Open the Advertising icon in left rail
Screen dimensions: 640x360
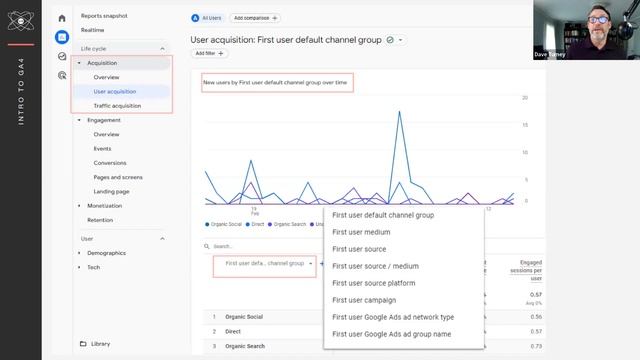62,75
